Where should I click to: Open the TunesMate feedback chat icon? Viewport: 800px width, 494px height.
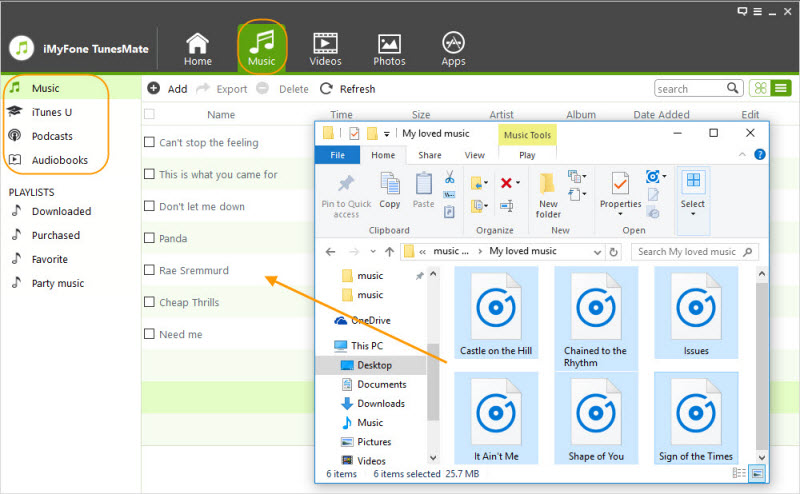point(742,11)
